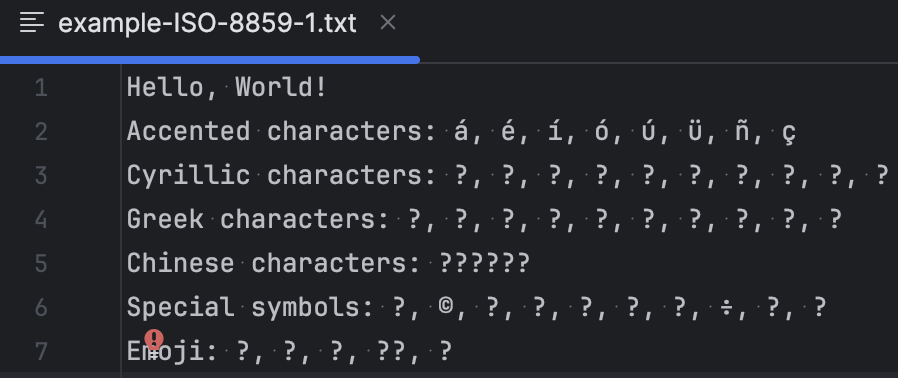Click line number 3 in the gutter
Image resolution: width=898 pixels, height=378 pixels.
[41, 175]
